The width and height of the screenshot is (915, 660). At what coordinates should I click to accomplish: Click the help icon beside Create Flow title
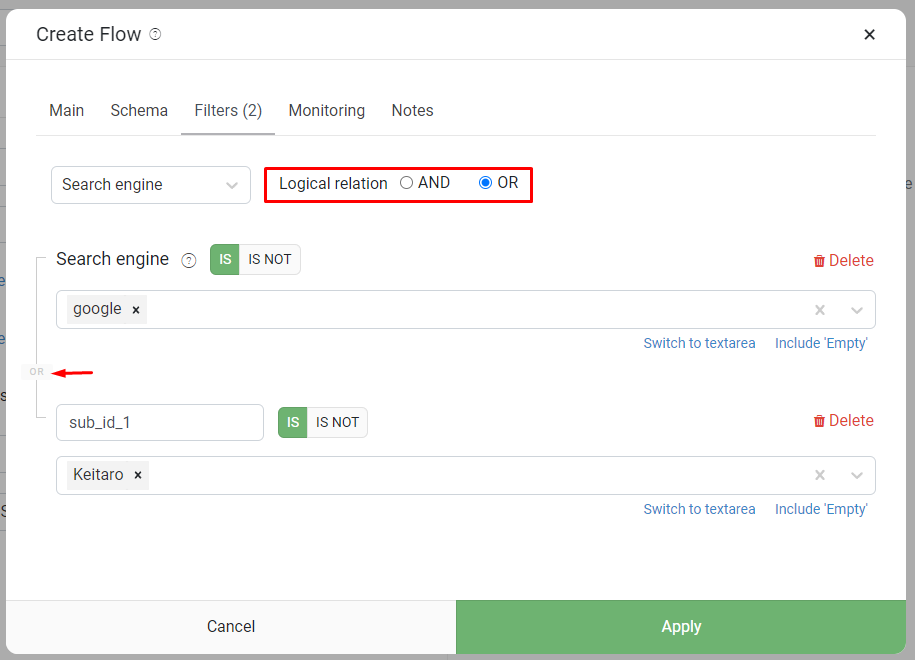[x=155, y=34]
